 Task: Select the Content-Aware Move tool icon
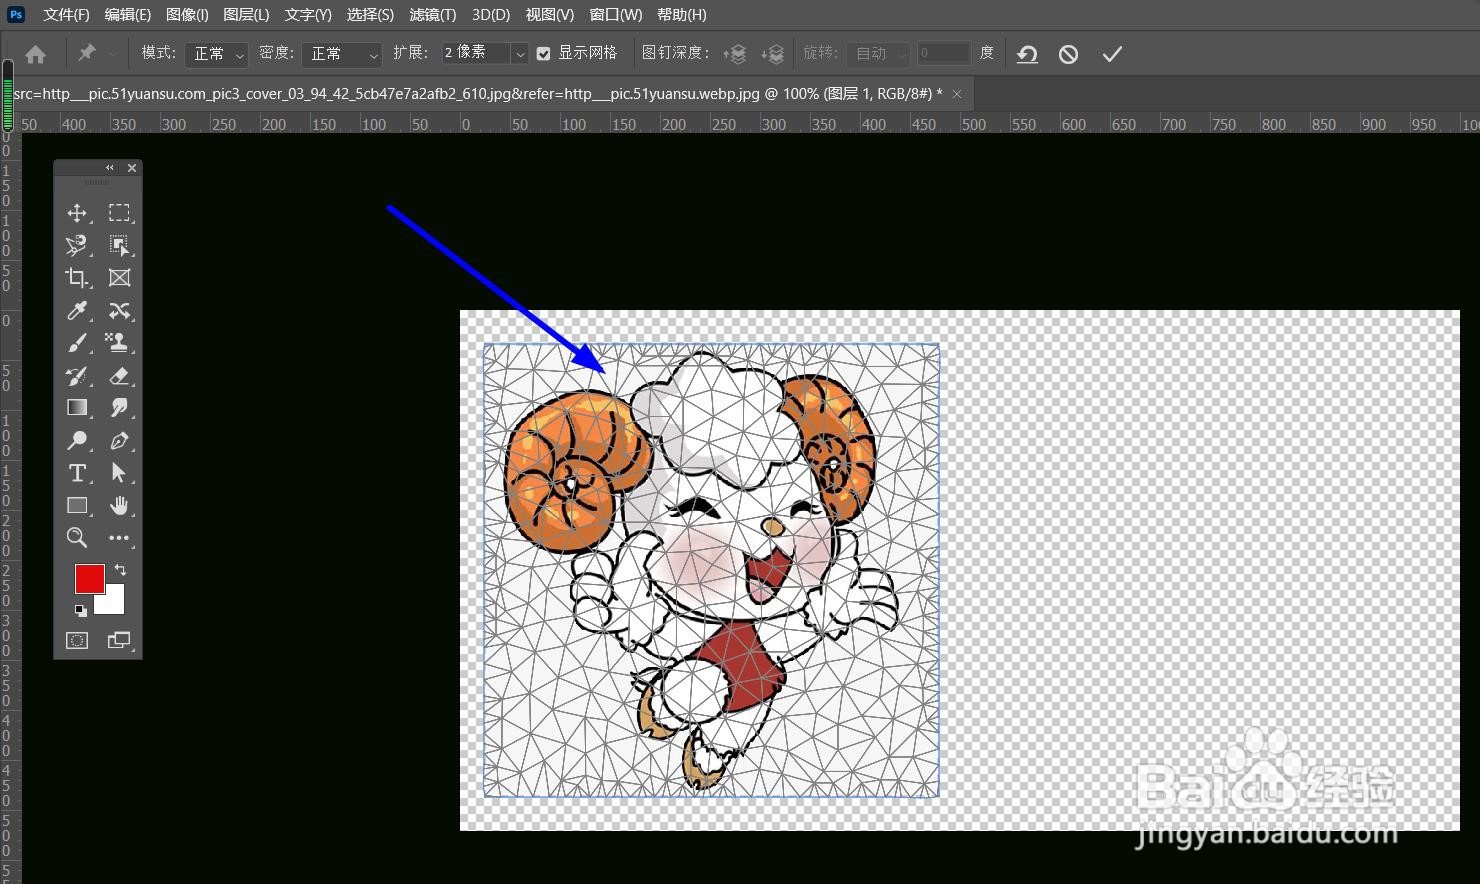[119, 311]
